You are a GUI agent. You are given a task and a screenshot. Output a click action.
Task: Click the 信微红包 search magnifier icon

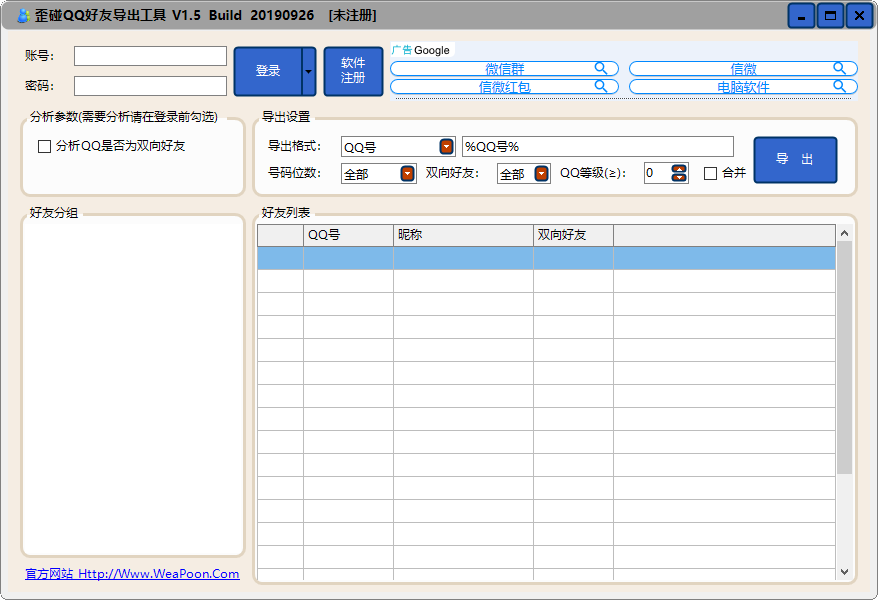(x=603, y=87)
